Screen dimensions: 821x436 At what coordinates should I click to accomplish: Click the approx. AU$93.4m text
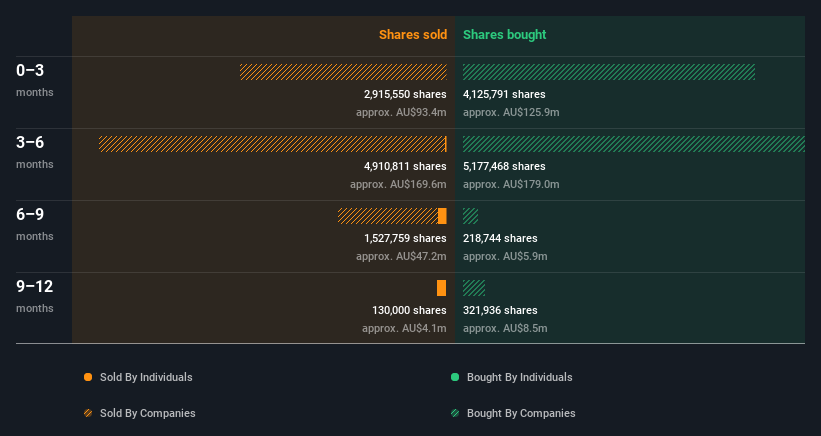(x=401, y=113)
